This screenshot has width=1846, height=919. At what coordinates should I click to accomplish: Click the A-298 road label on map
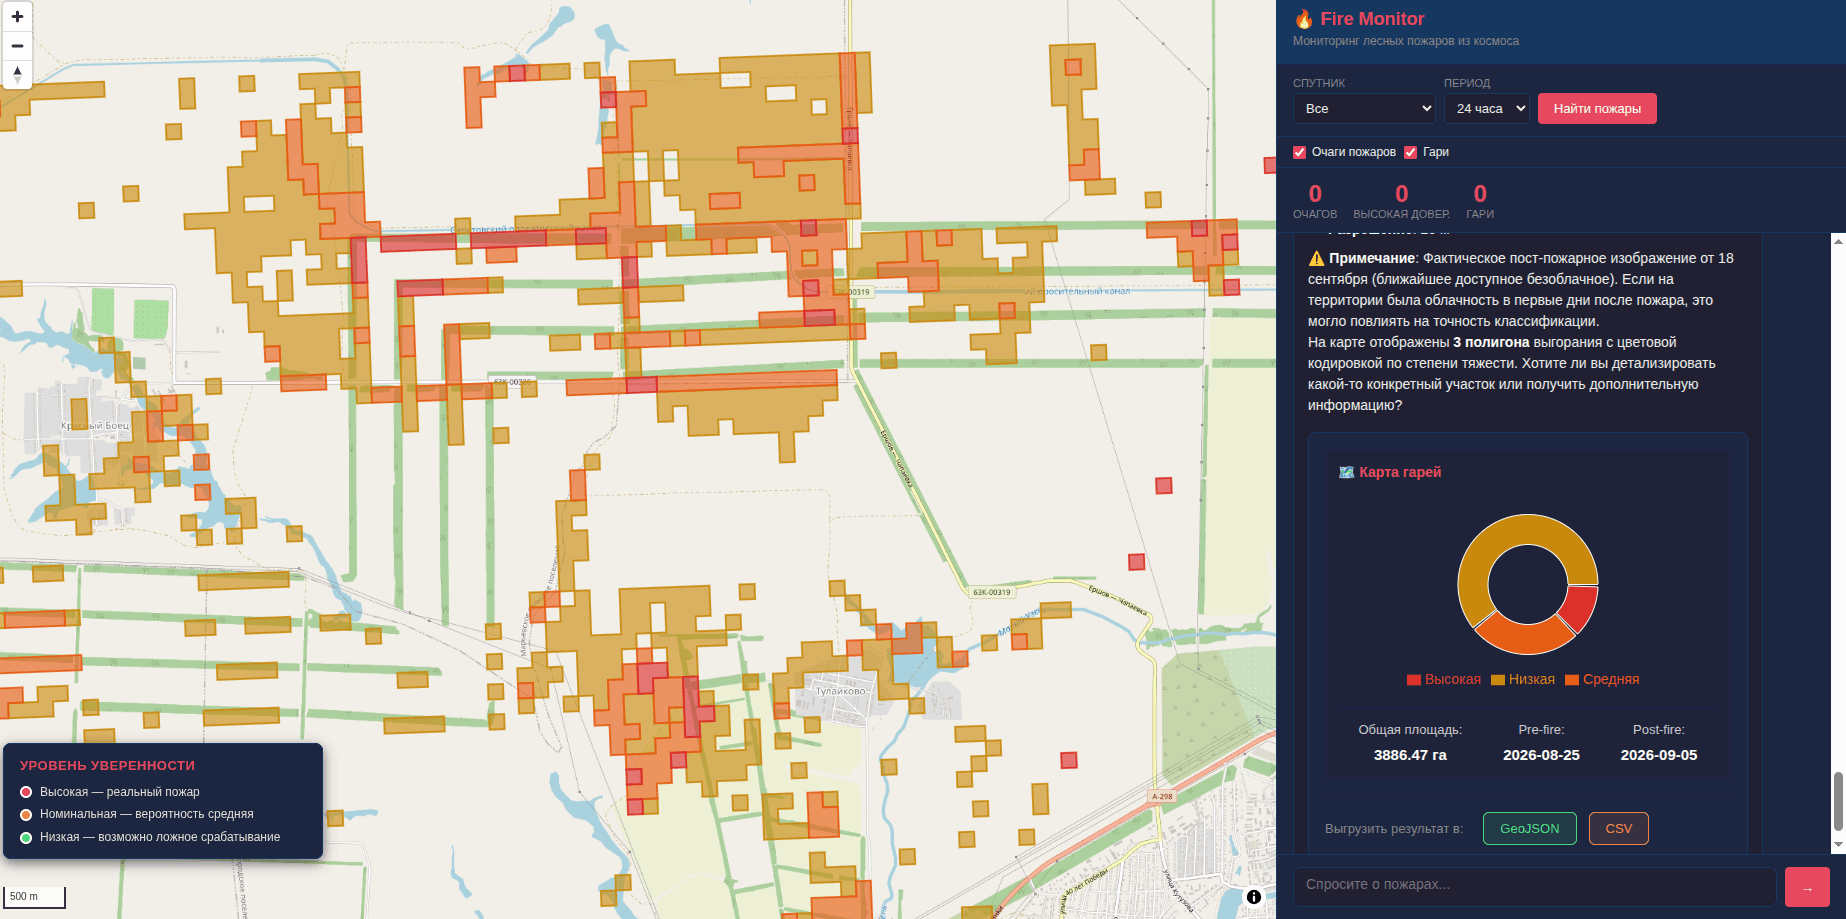pos(1162,797)
